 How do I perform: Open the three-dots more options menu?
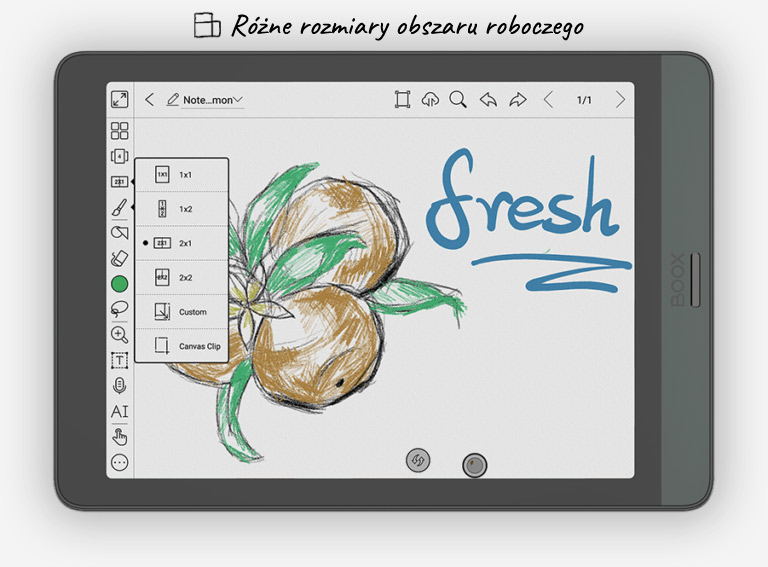pyautogui.click(x=120, y=462)
